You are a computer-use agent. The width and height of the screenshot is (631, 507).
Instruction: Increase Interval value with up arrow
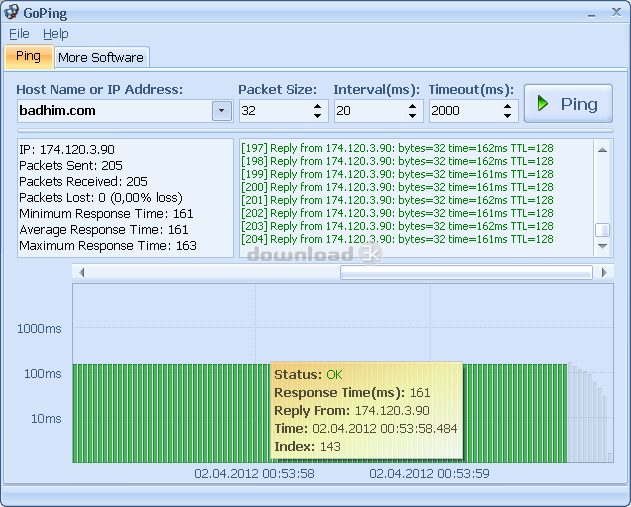point(413,106)
